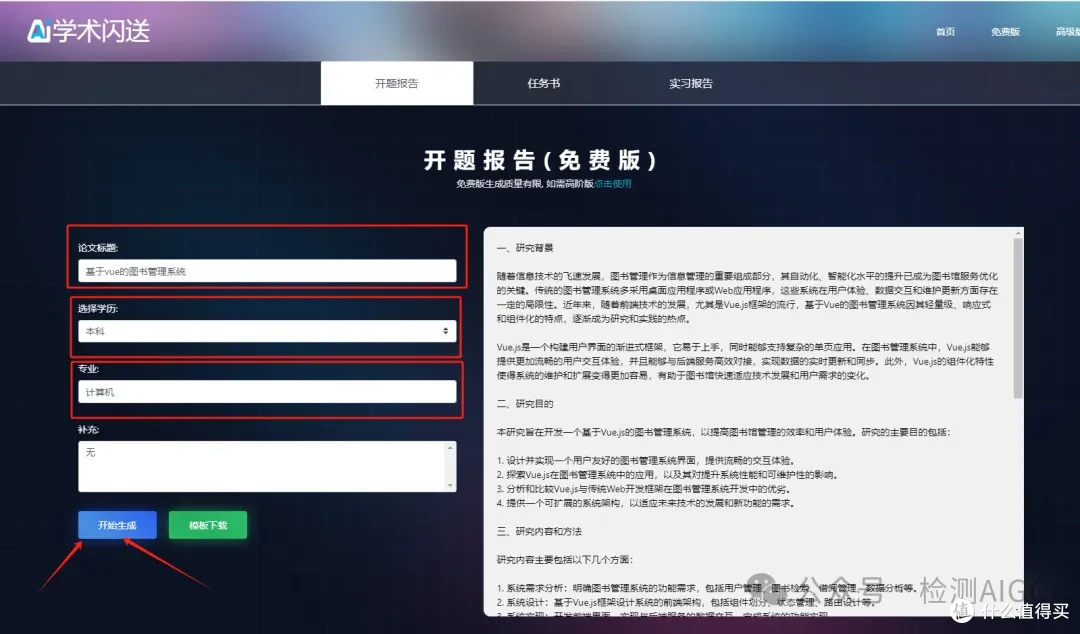This screenshot has width=1080, height=634.
Task: Click the 论文标题 input field
Action: 267,271
